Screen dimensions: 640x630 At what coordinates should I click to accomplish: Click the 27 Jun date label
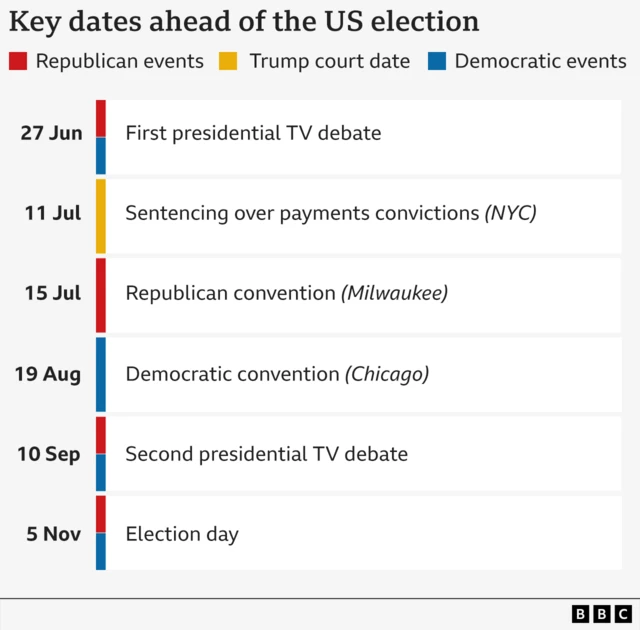[x=51, y=133]
